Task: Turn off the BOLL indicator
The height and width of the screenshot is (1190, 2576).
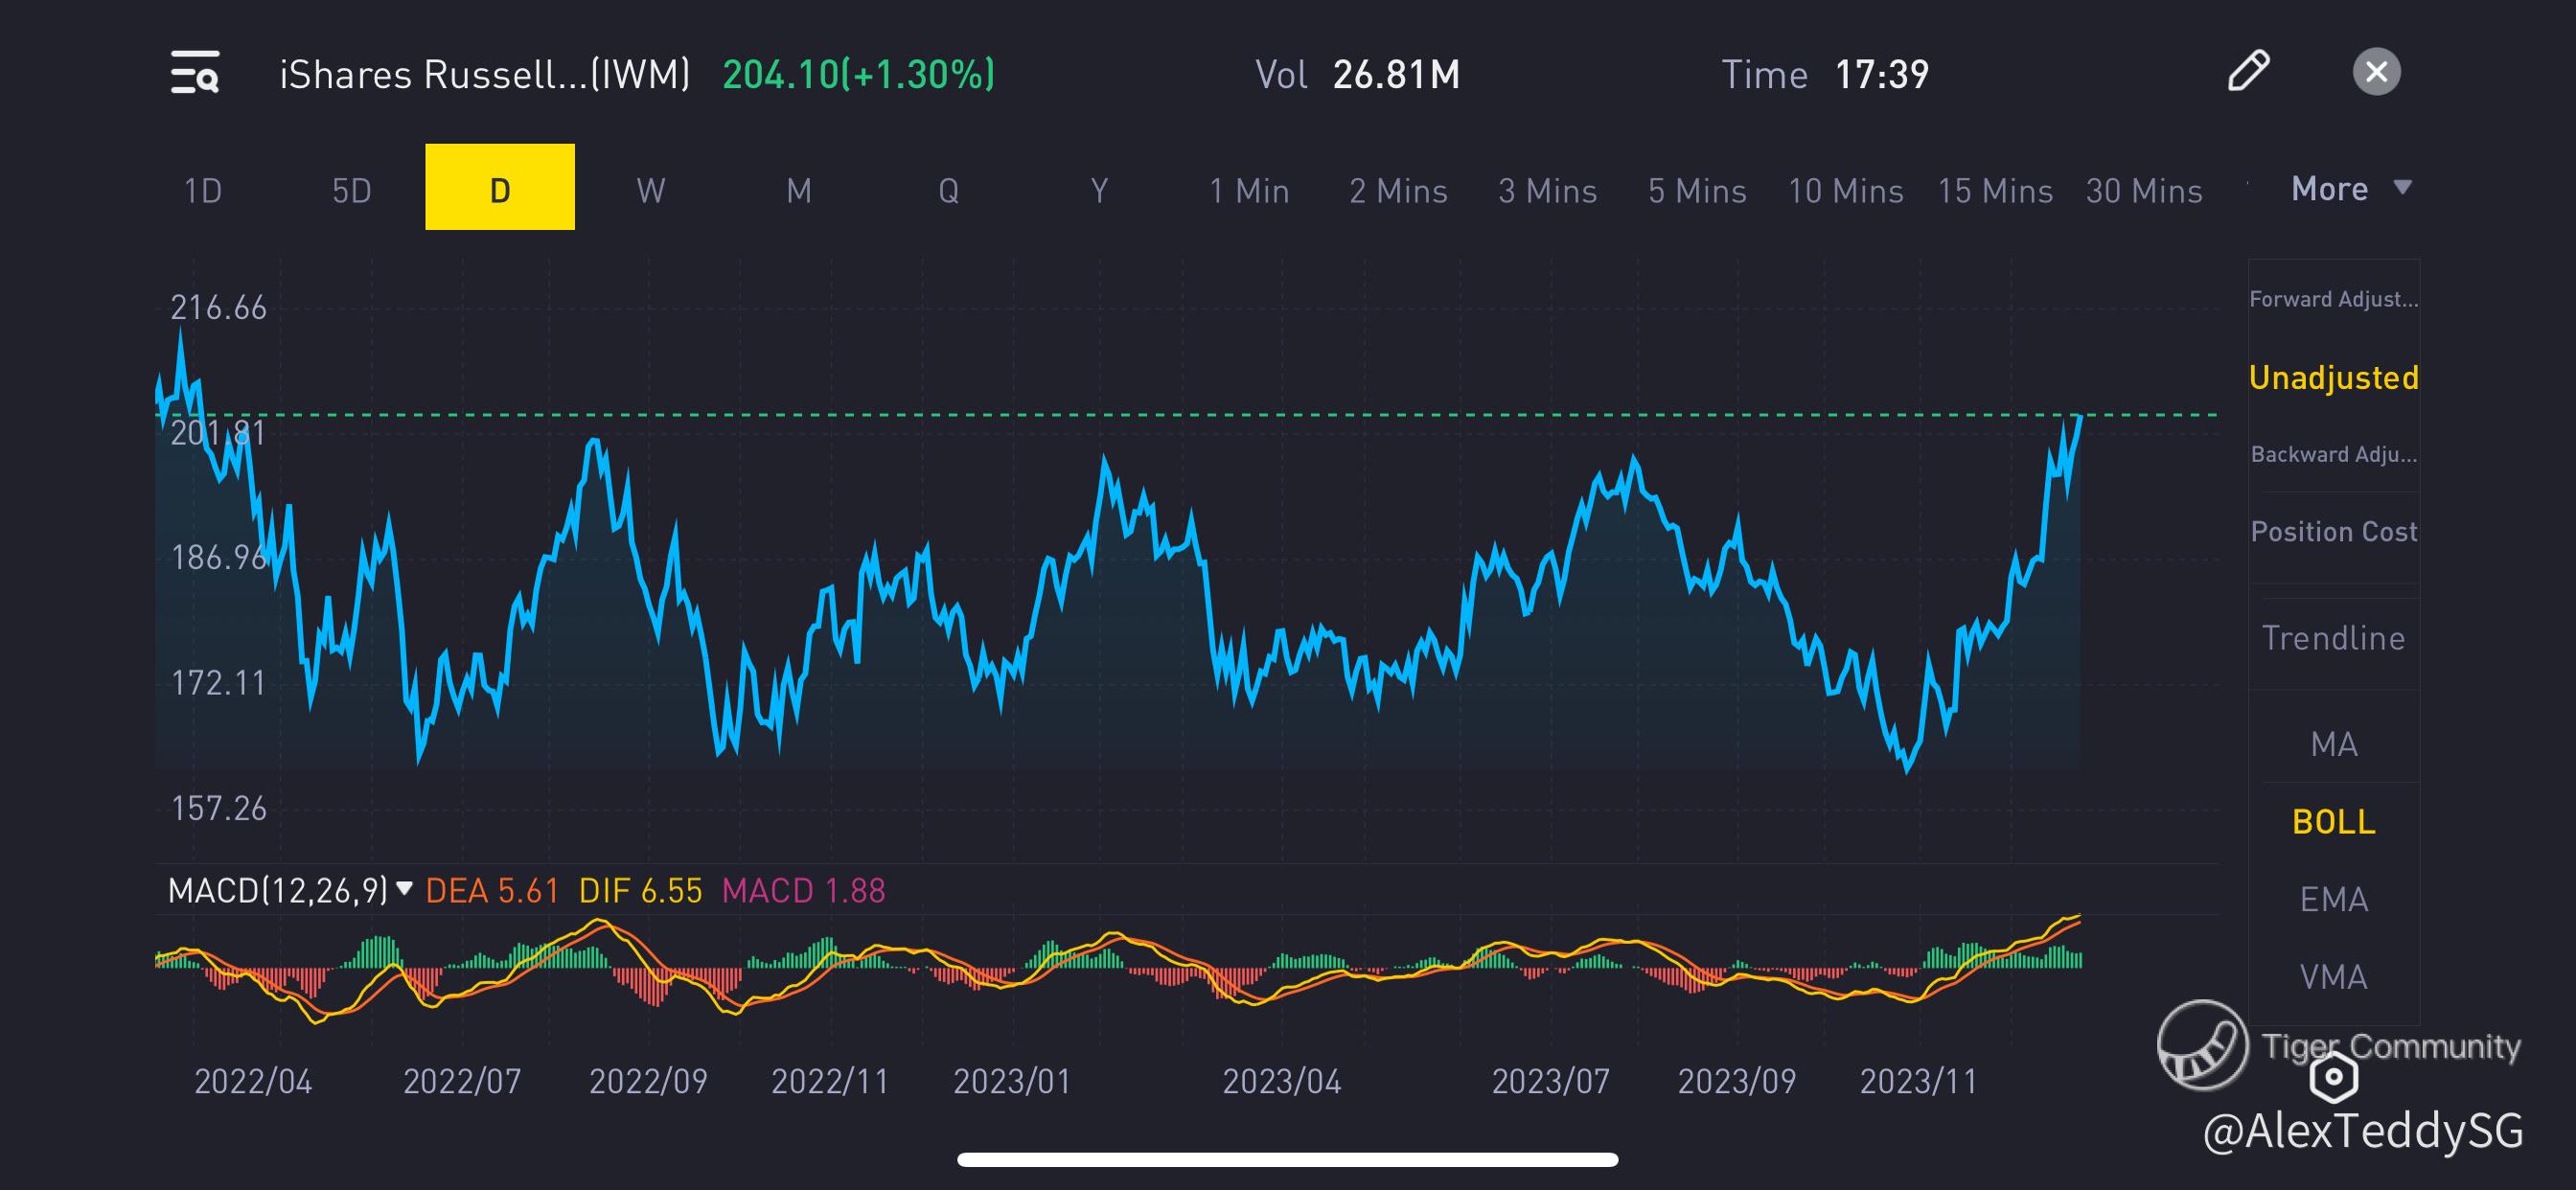Action: (x=2333, y=822)
